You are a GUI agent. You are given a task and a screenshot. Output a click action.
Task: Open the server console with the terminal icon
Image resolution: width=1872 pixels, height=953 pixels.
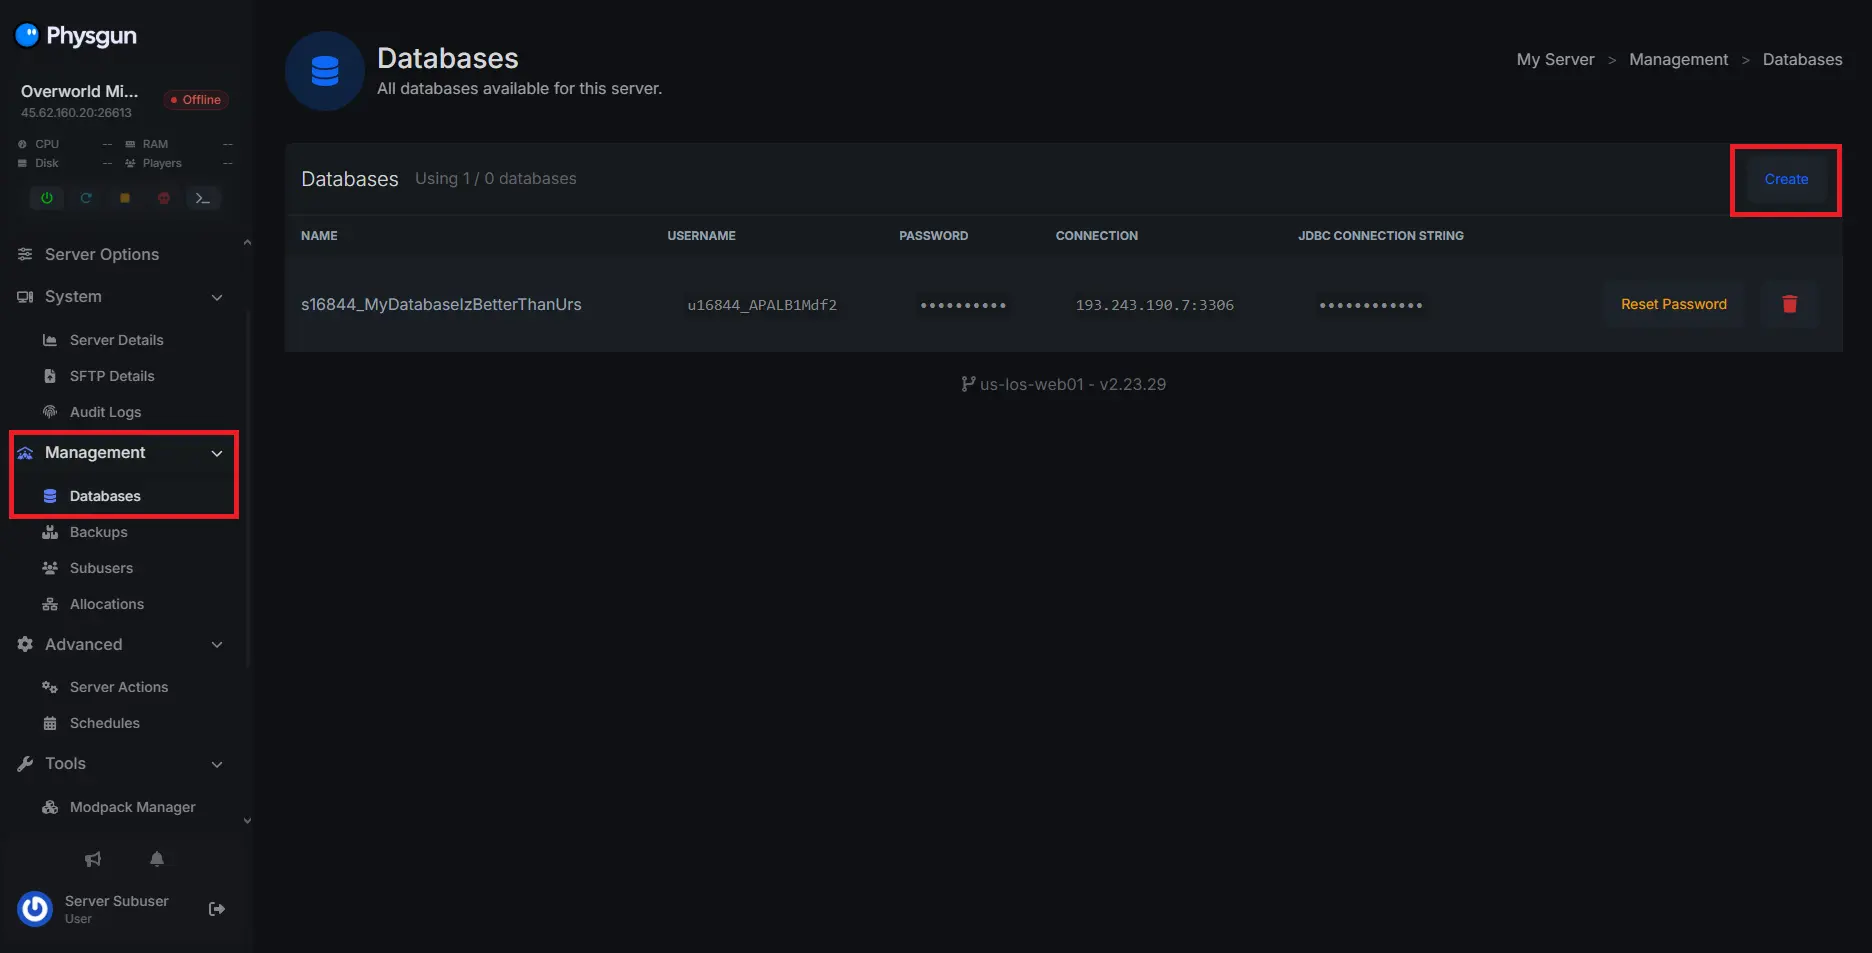(x=202, y=198)
